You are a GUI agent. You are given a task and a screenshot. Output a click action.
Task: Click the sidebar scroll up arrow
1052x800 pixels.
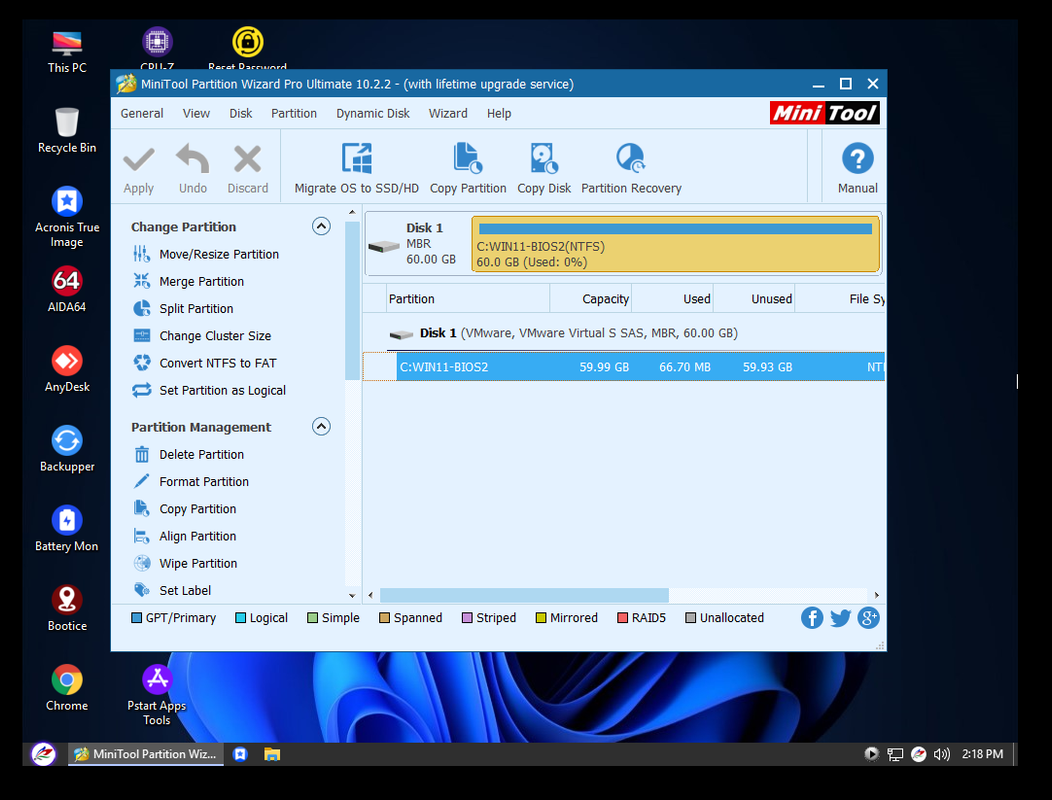coord(352,213)
